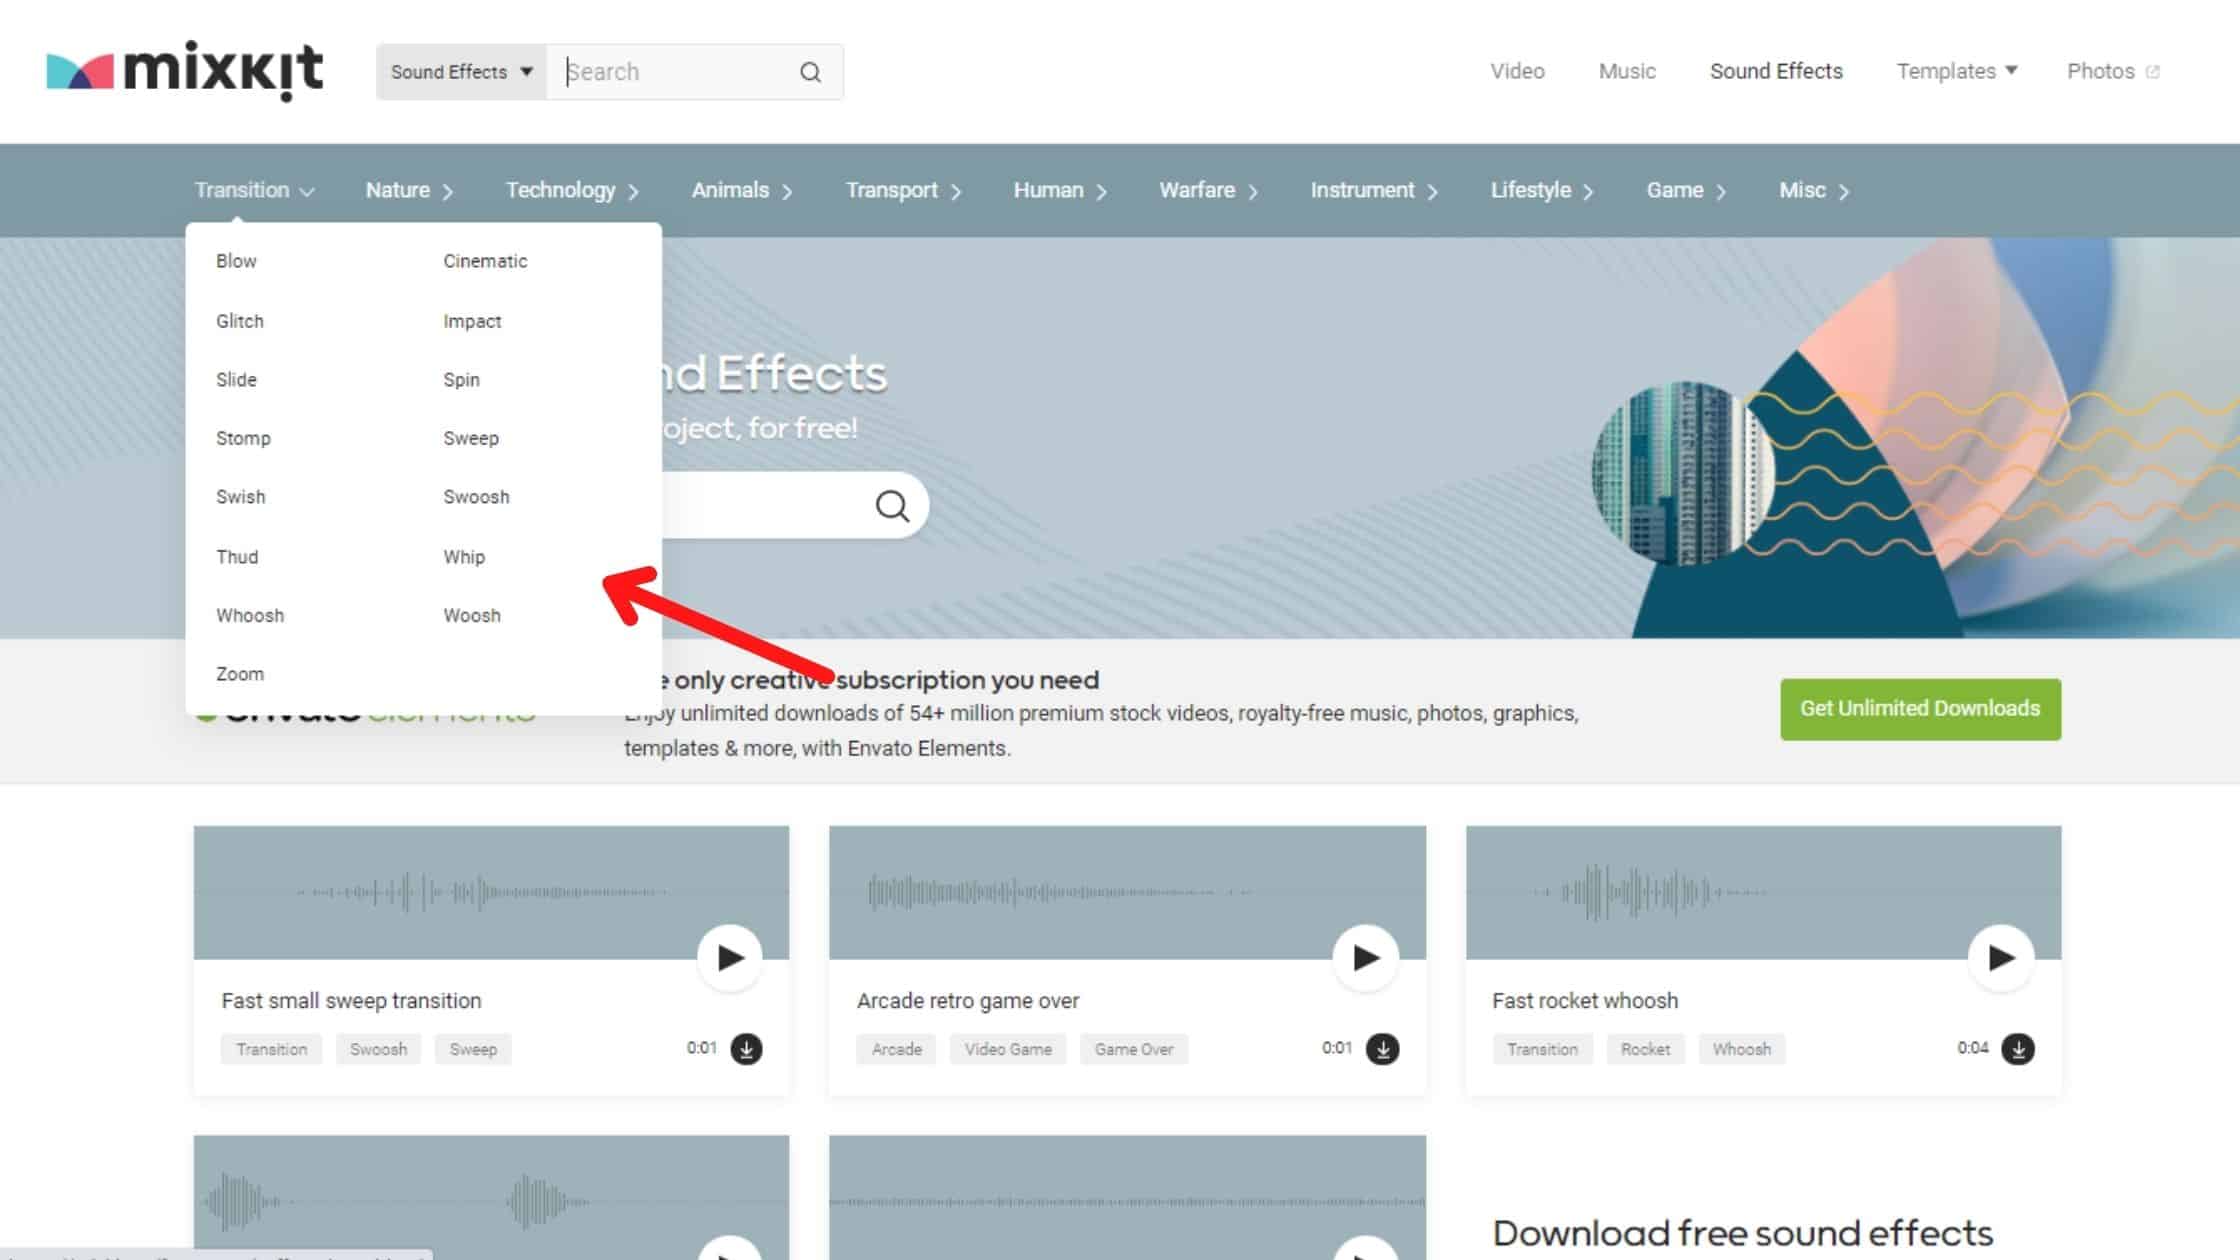The height and width of the screenshot is (1260, 2240).
Task: Expand the Transition category dropdown
Action: point(251,189)
